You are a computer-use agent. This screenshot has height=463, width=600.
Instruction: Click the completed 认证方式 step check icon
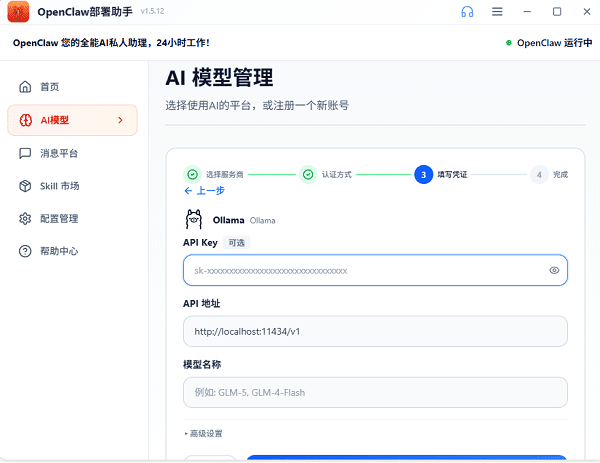pos(308,174)
